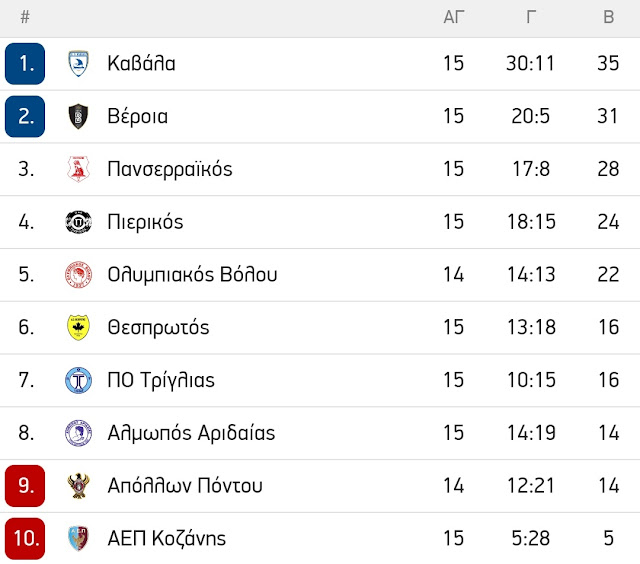Viewport: 640px width, 564px height.
Task: Click the Απόλλων Πόντου eagle crest
Action: [78, 486]
